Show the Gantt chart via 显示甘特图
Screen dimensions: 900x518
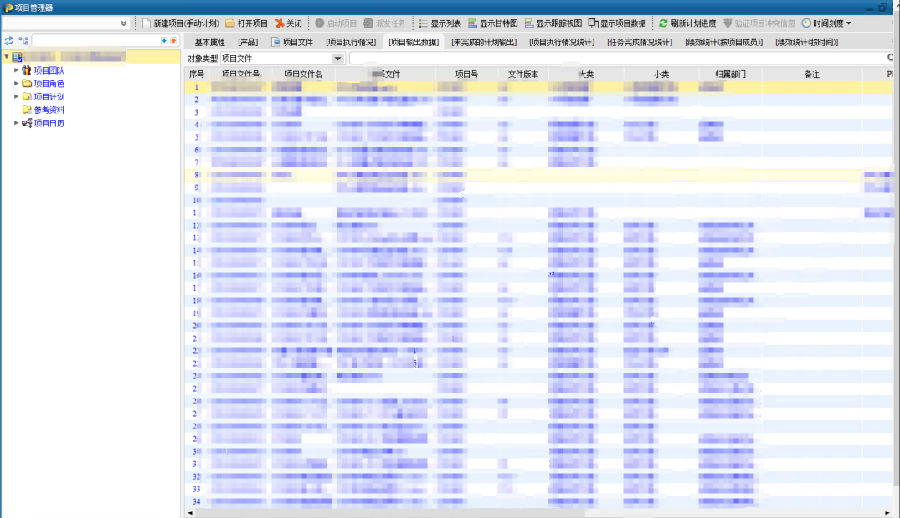click(x=473, y=23)
